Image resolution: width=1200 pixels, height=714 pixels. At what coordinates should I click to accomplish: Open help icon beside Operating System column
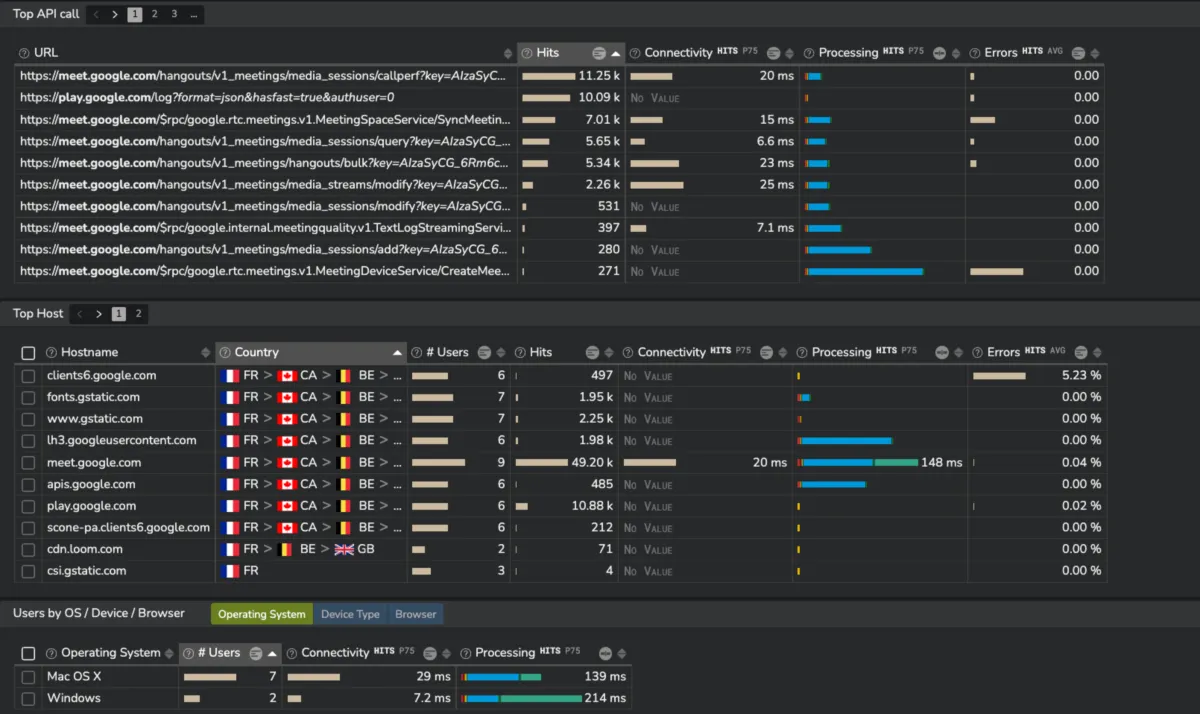click(51, 653)
